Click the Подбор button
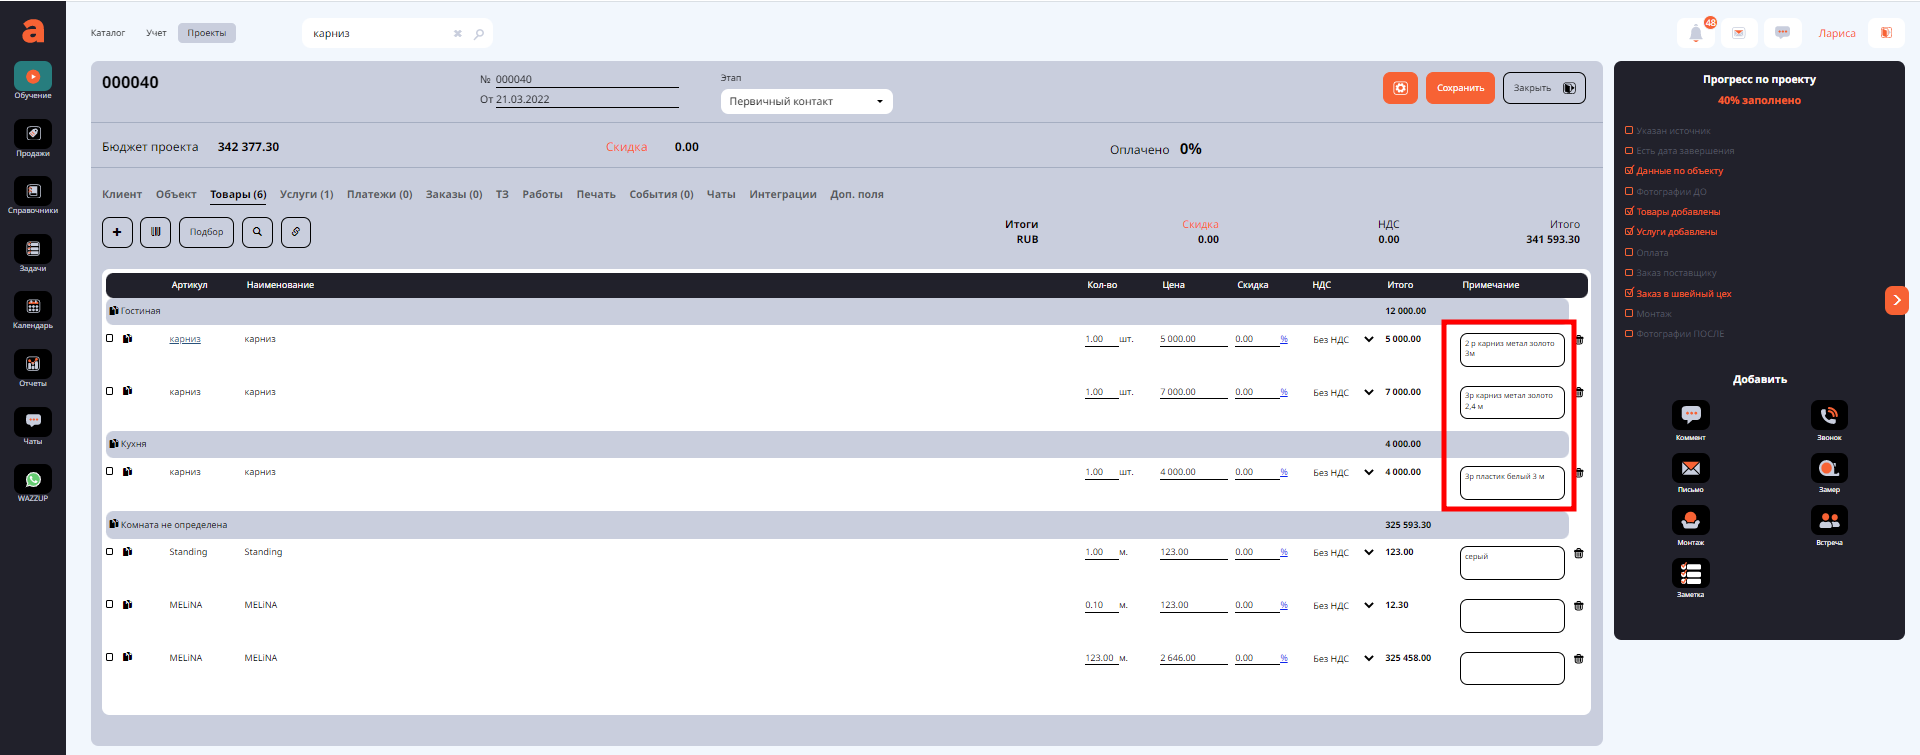This screenshot has height=755, width=1920. pyautogui.click(x=207, y=232)
